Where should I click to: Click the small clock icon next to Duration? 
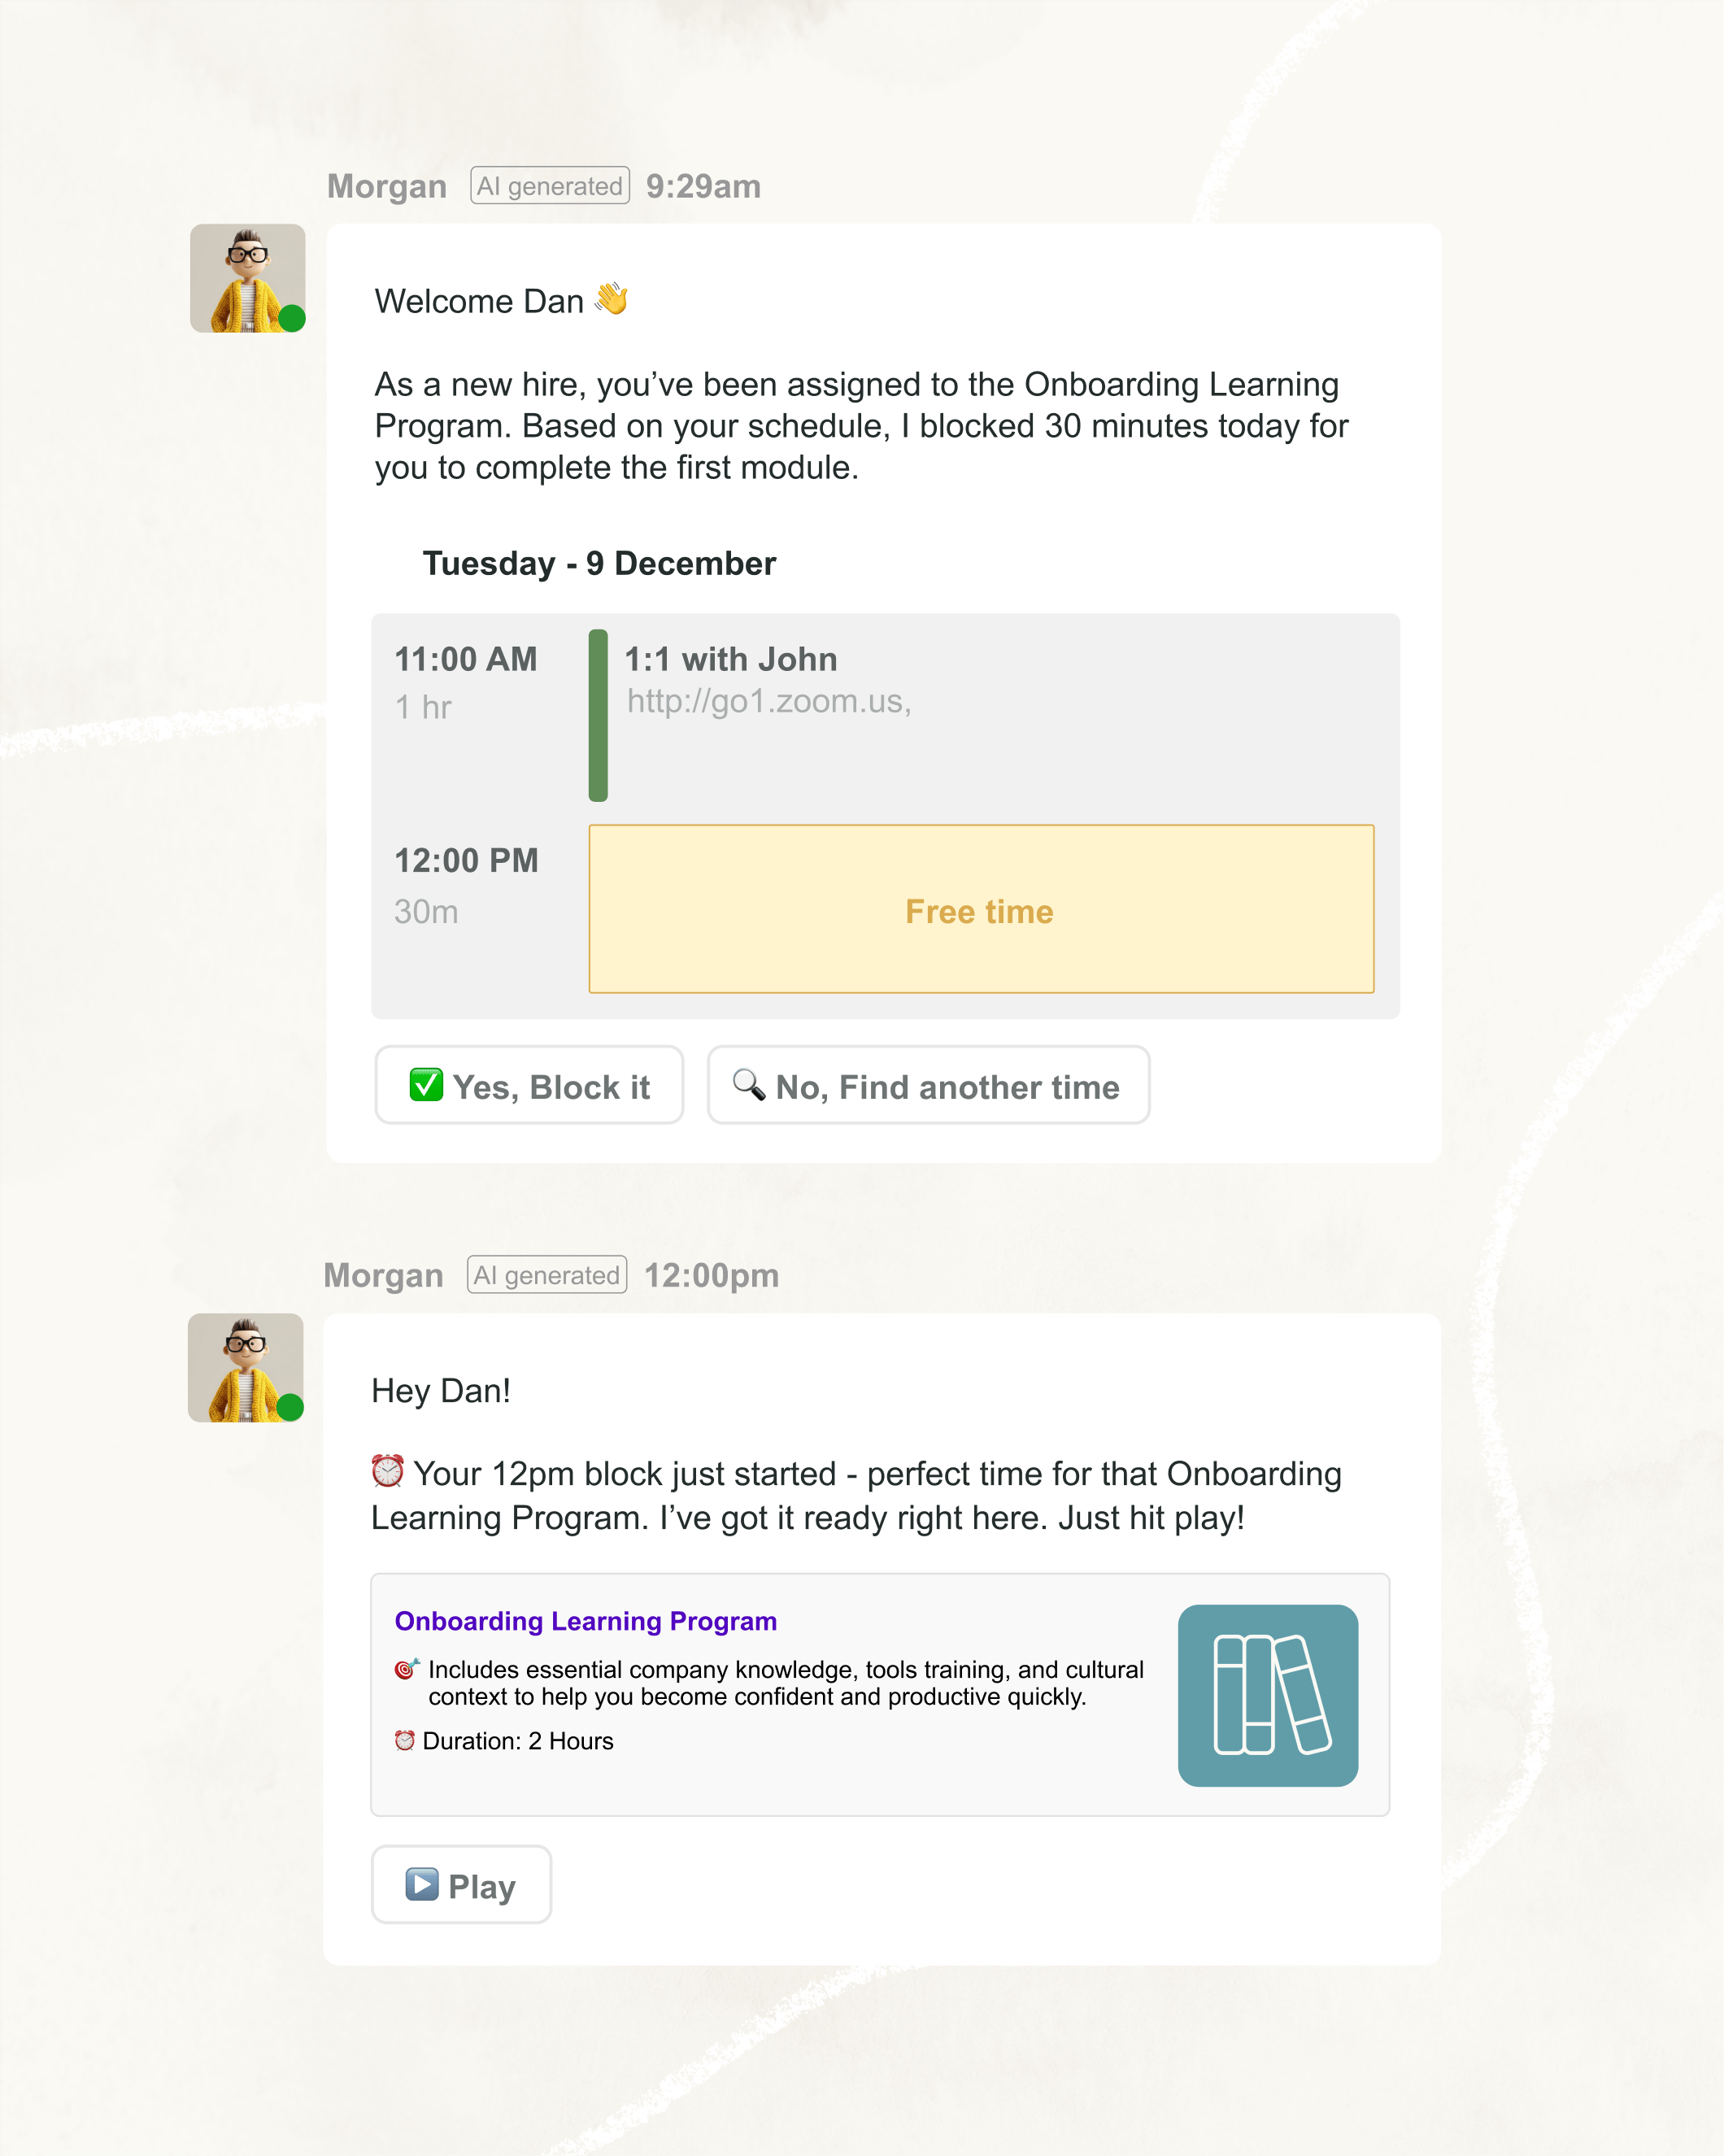(404, 1741)
